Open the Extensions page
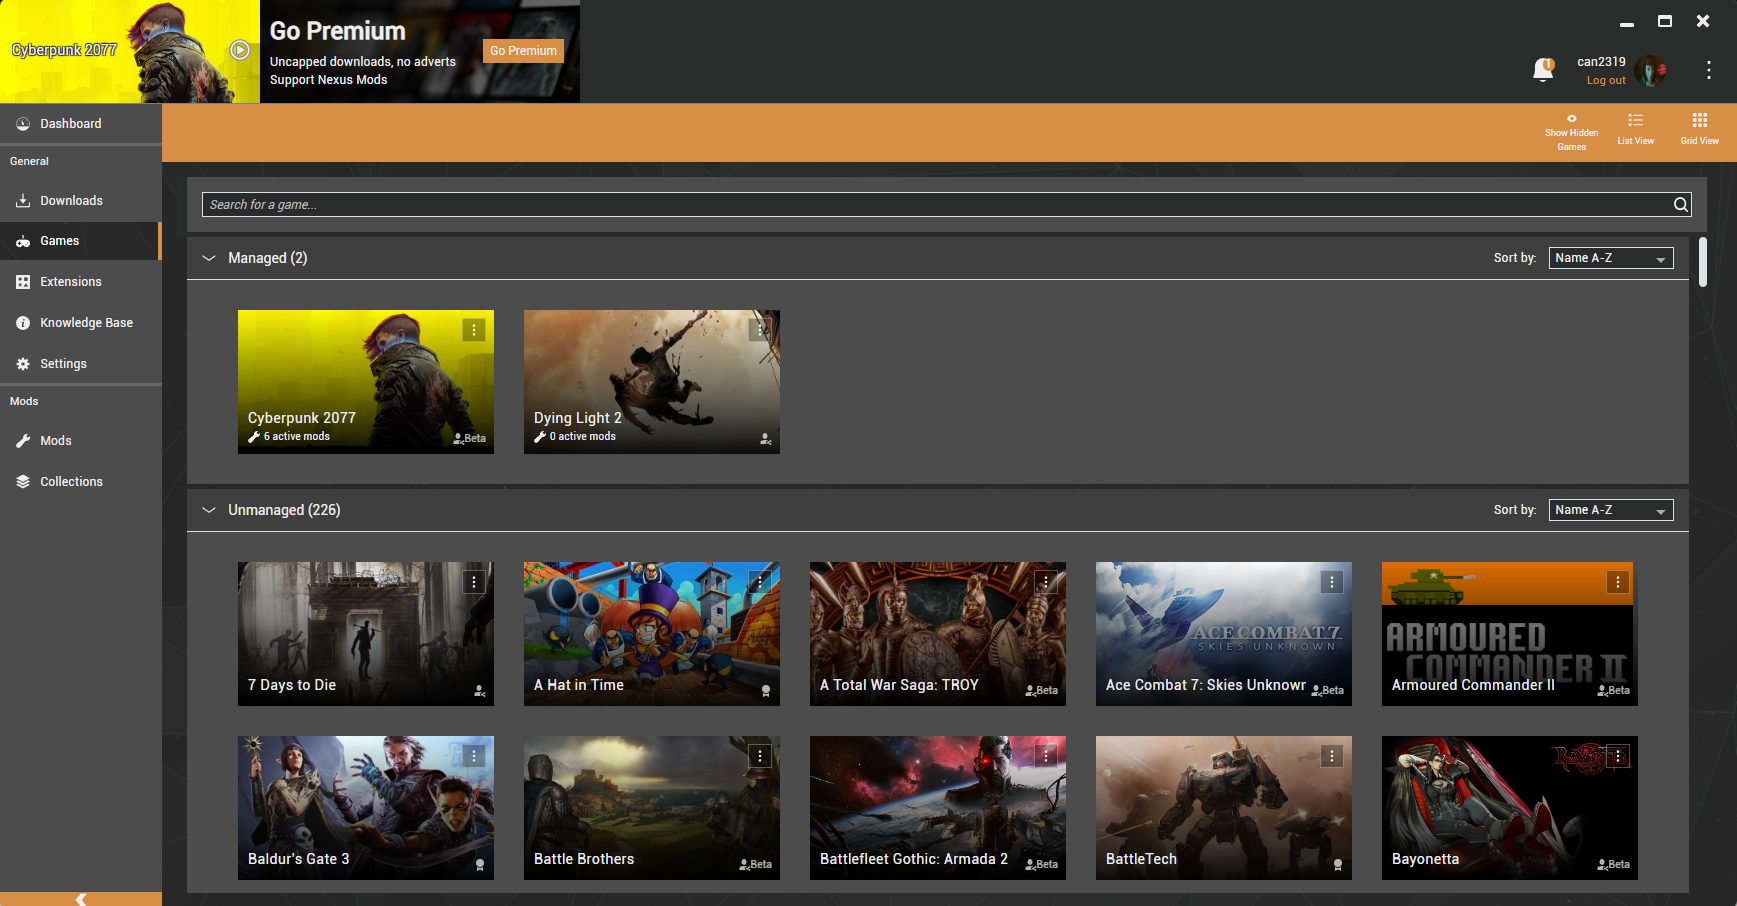 tap(80, 282)
